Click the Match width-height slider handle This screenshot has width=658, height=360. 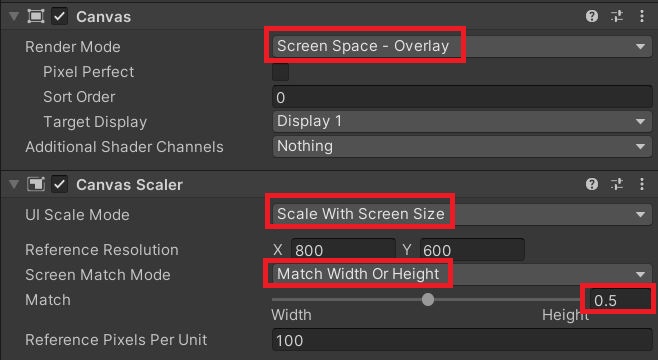tap(428, 300)
